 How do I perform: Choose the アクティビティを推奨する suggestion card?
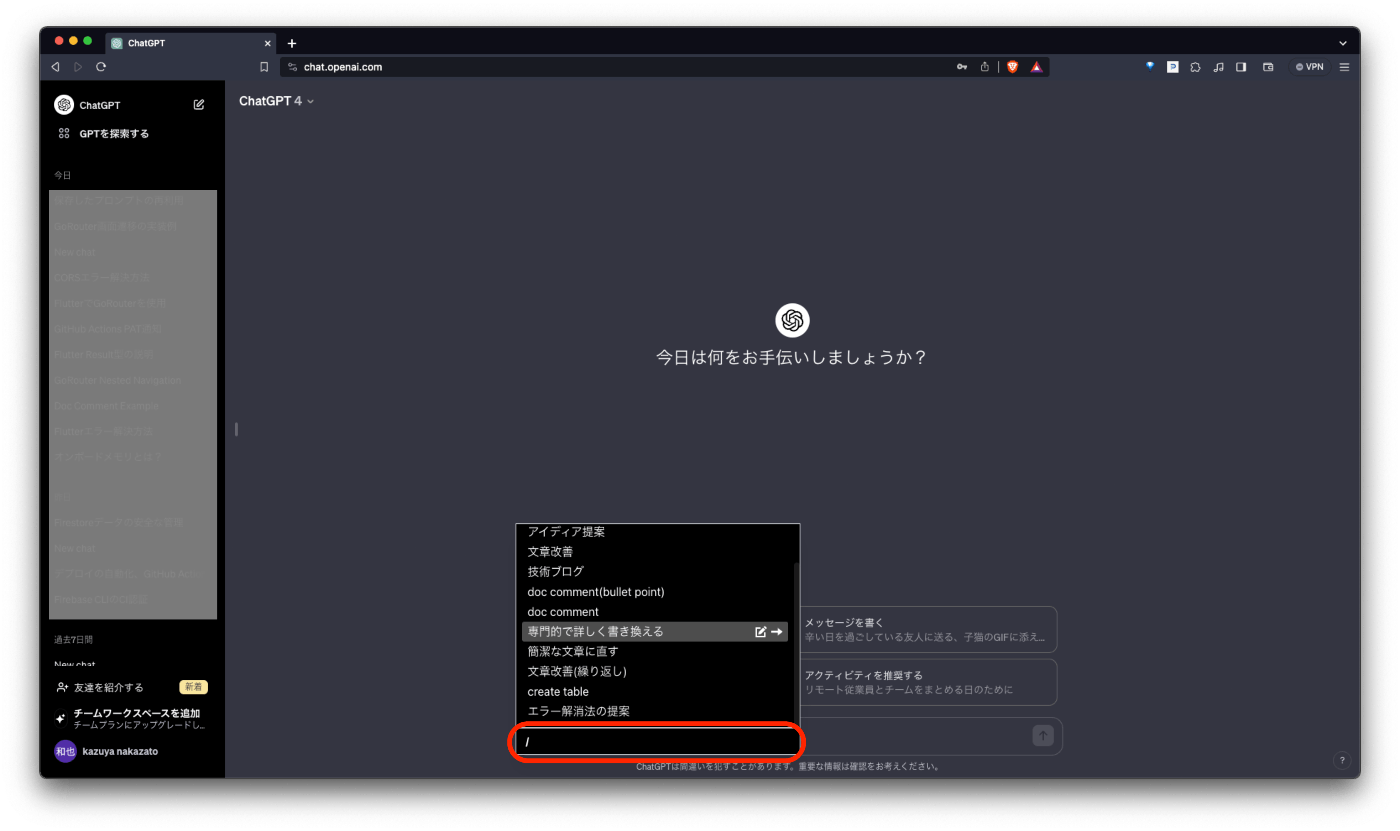coord(927,682)
